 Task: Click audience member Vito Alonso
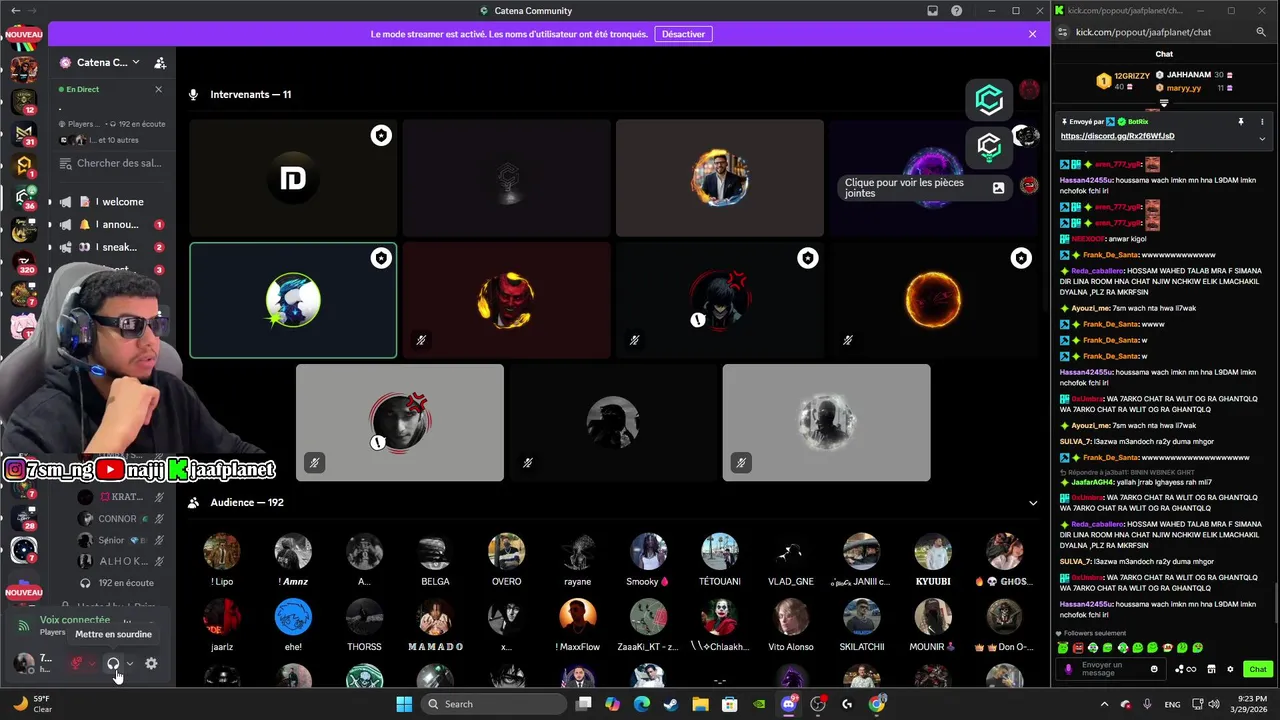click(x=790, y=625)
